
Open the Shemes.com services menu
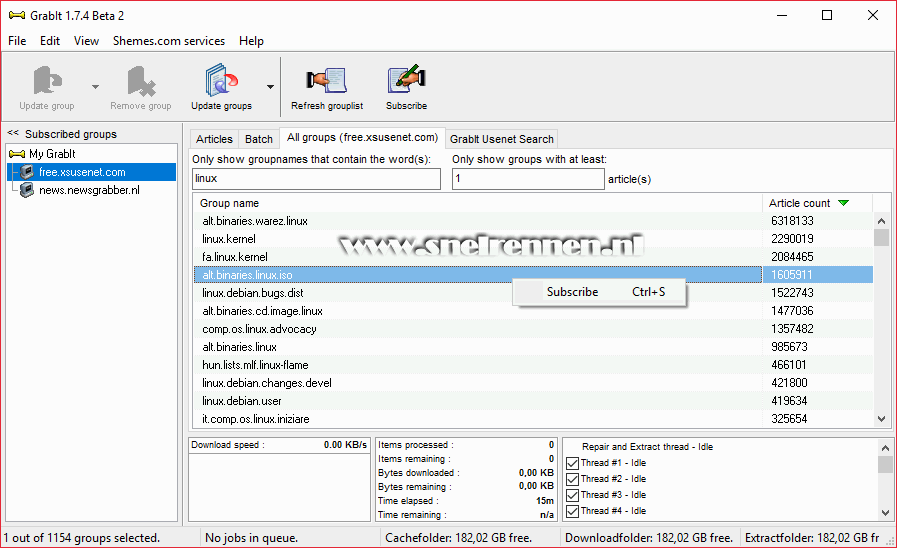(169, 41)
